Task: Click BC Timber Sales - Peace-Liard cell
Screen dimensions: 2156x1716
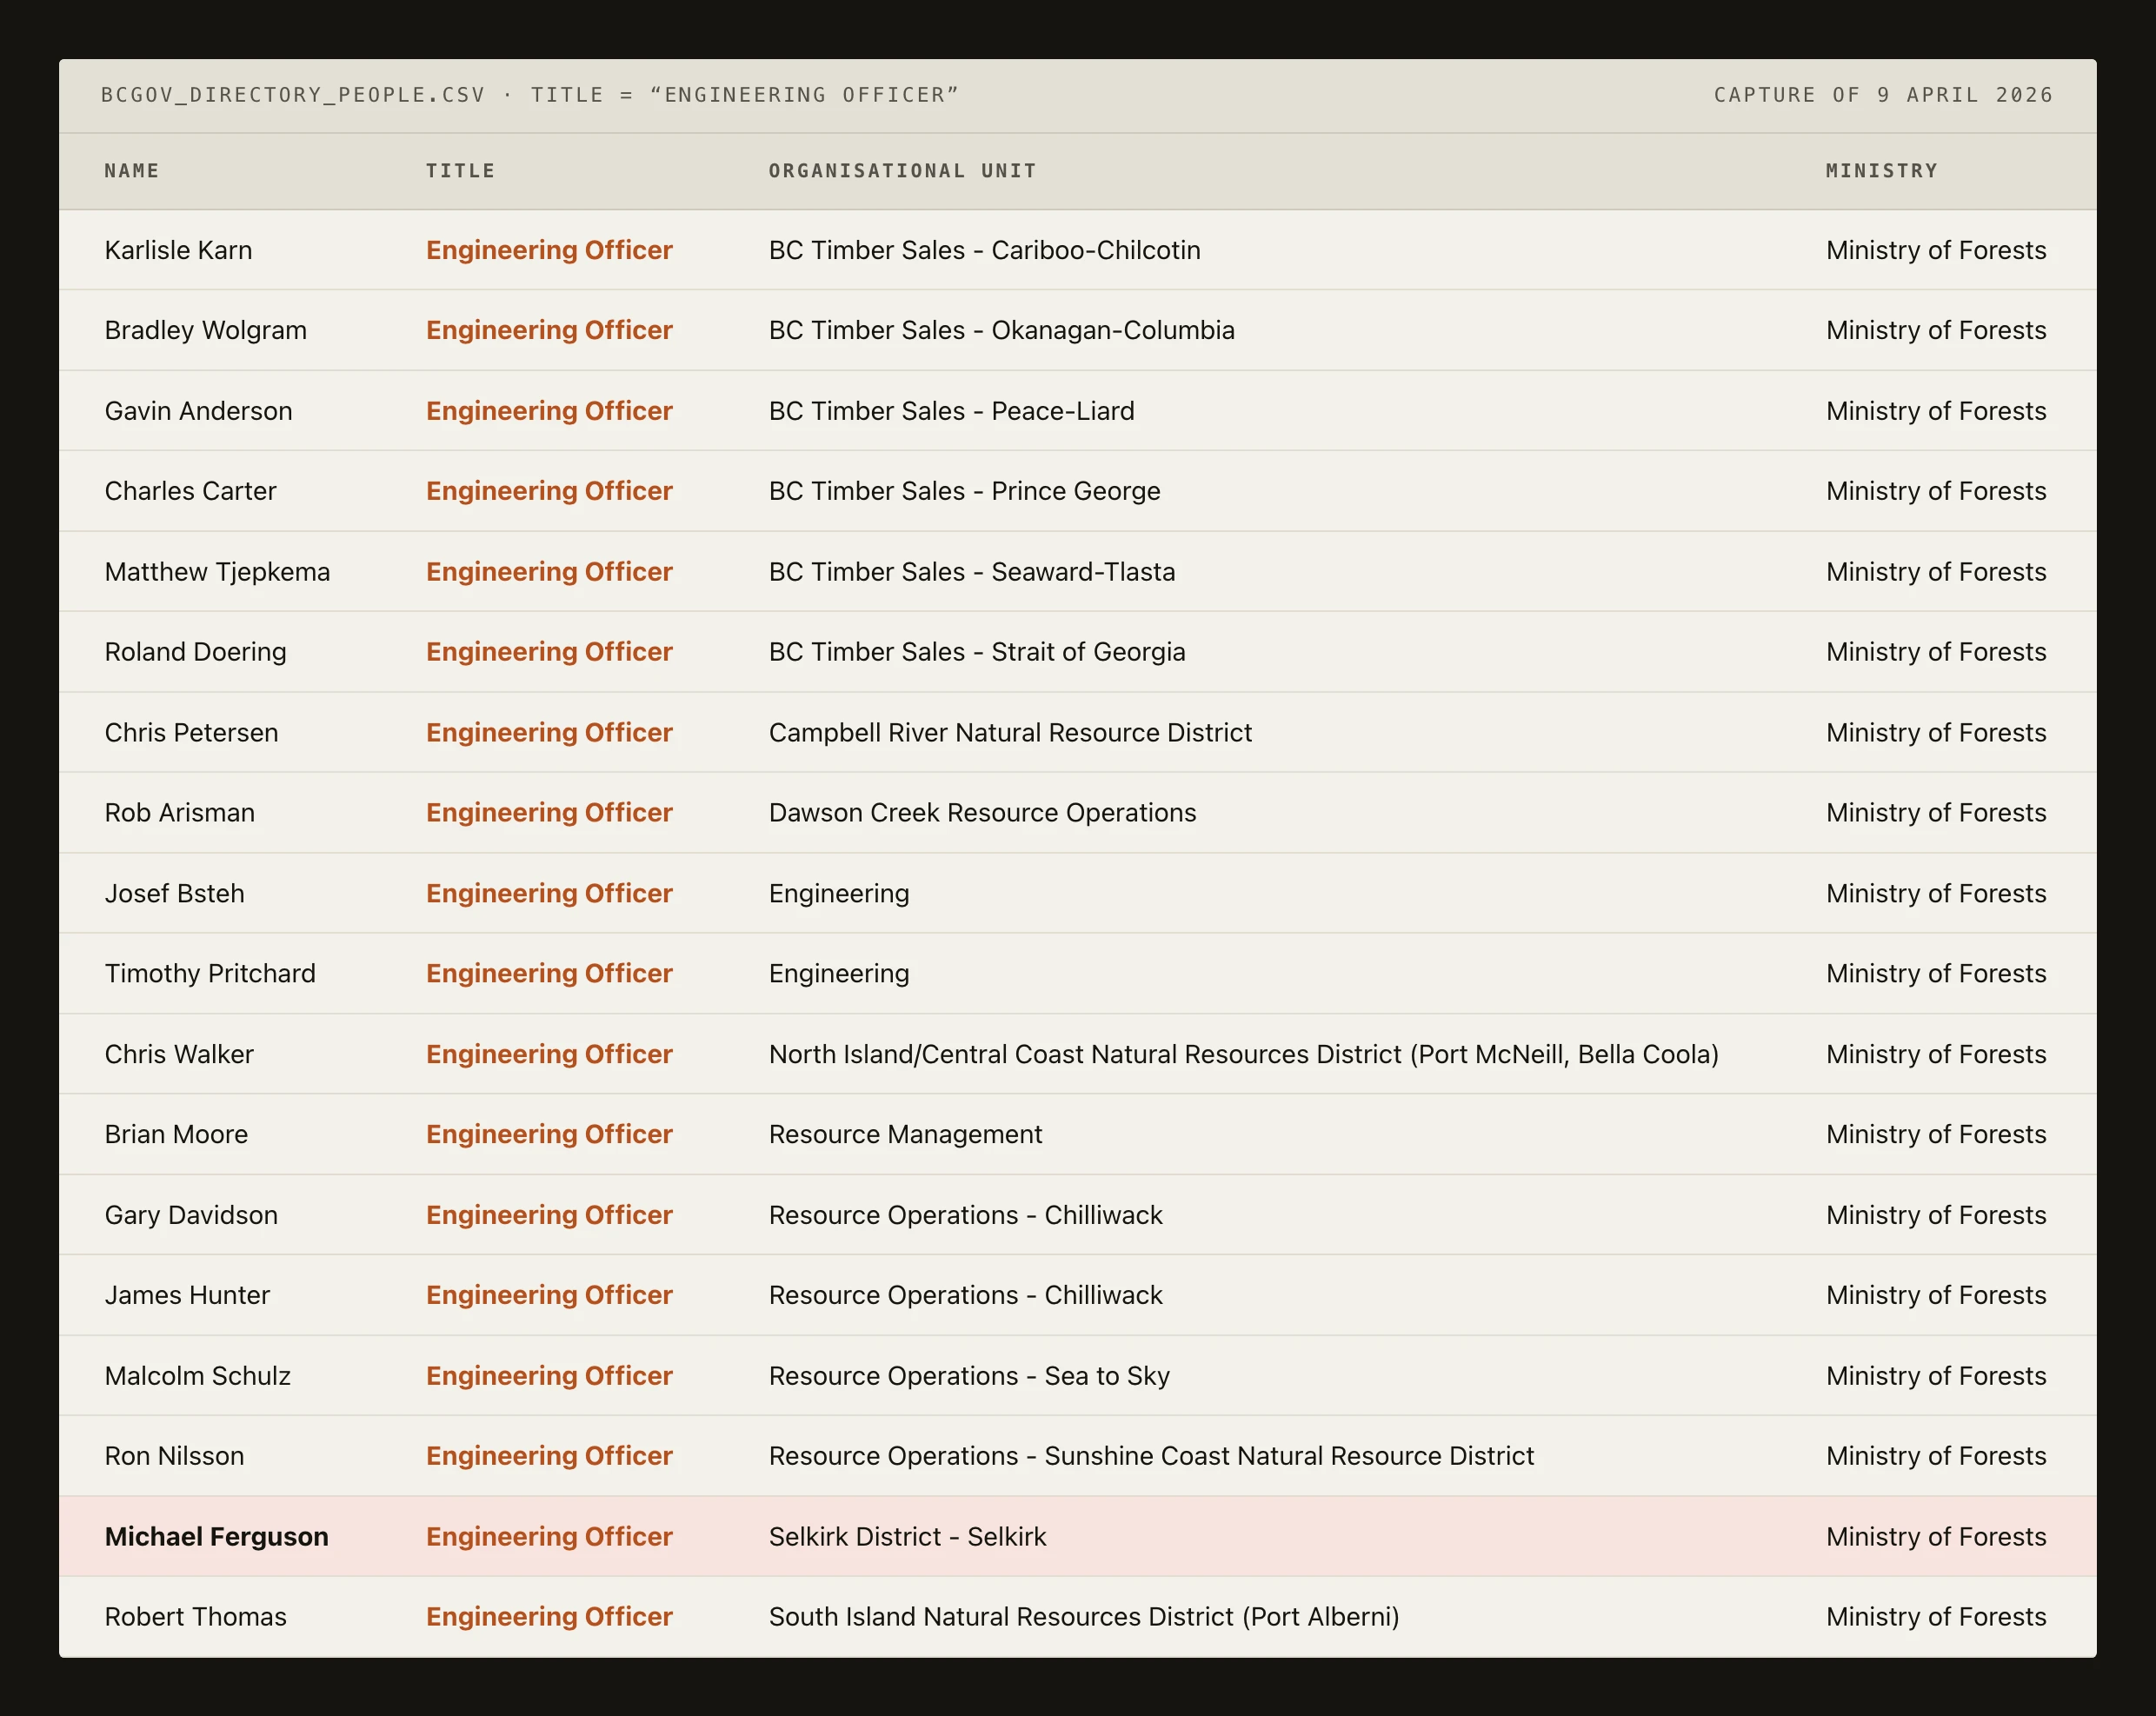Action: pos(951,411)
